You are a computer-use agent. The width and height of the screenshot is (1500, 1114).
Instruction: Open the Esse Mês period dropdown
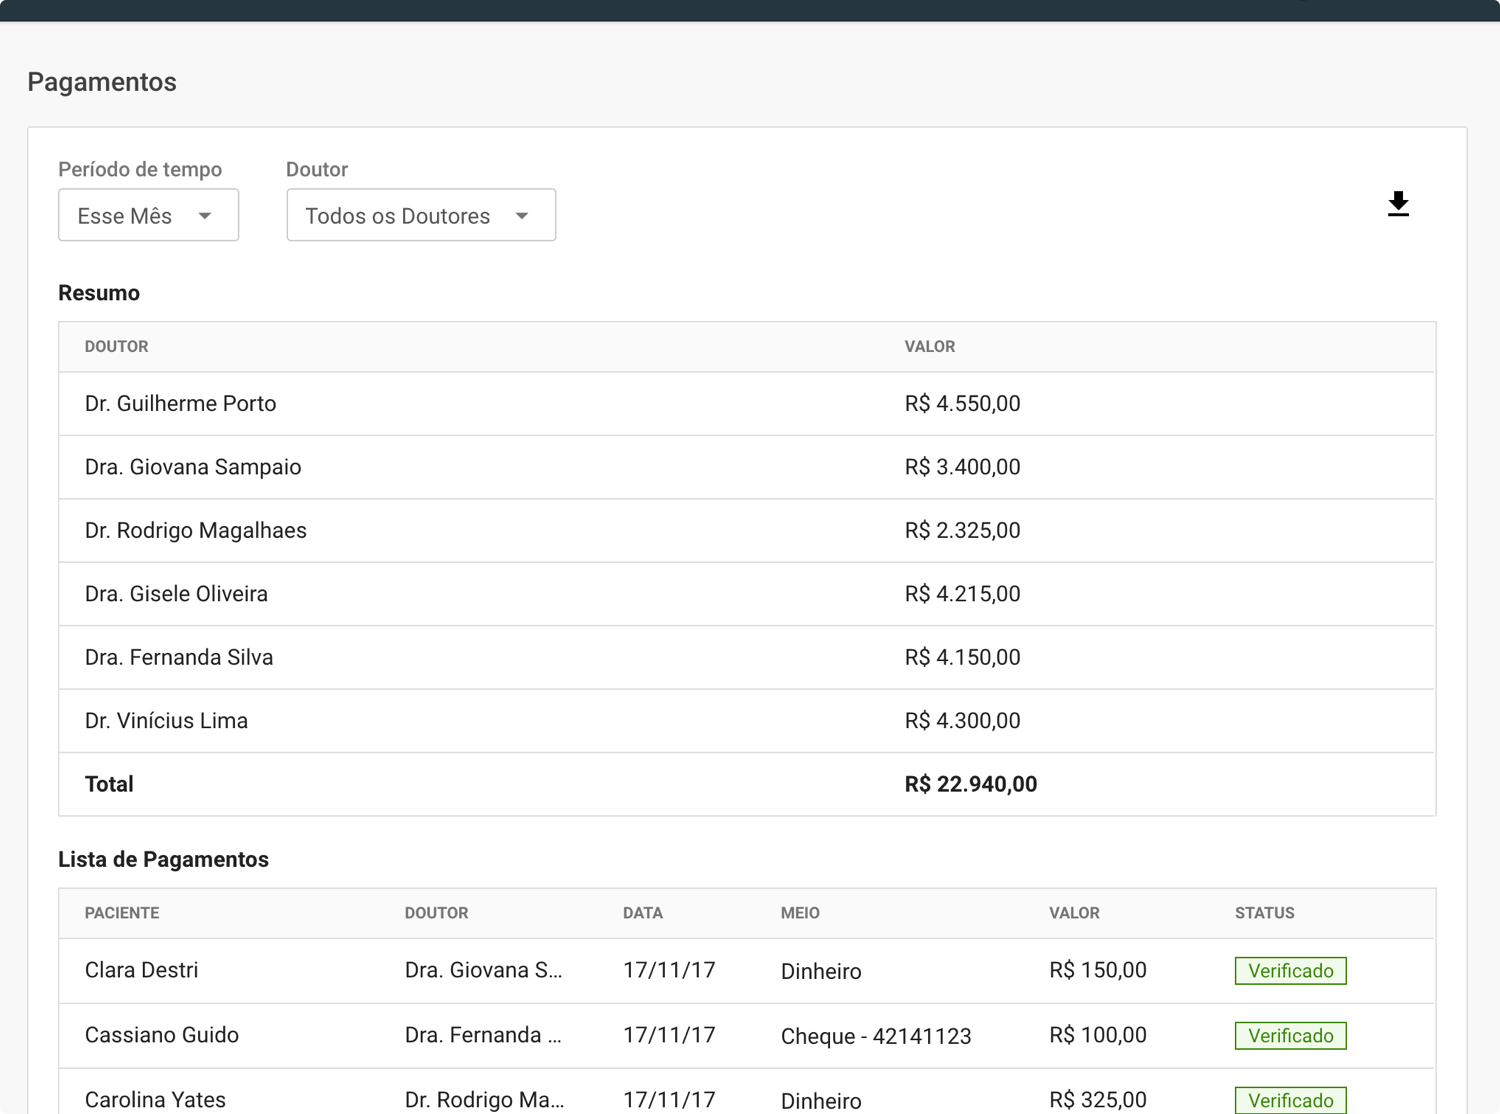pyautogui.click(x=148, y=215)
